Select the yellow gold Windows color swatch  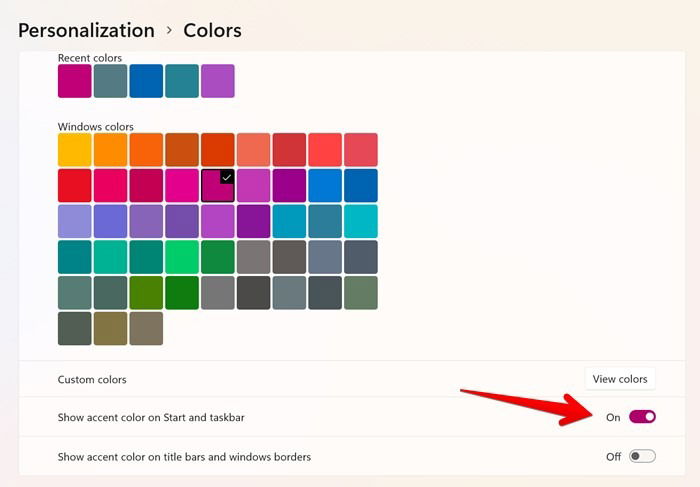point(75,150)
